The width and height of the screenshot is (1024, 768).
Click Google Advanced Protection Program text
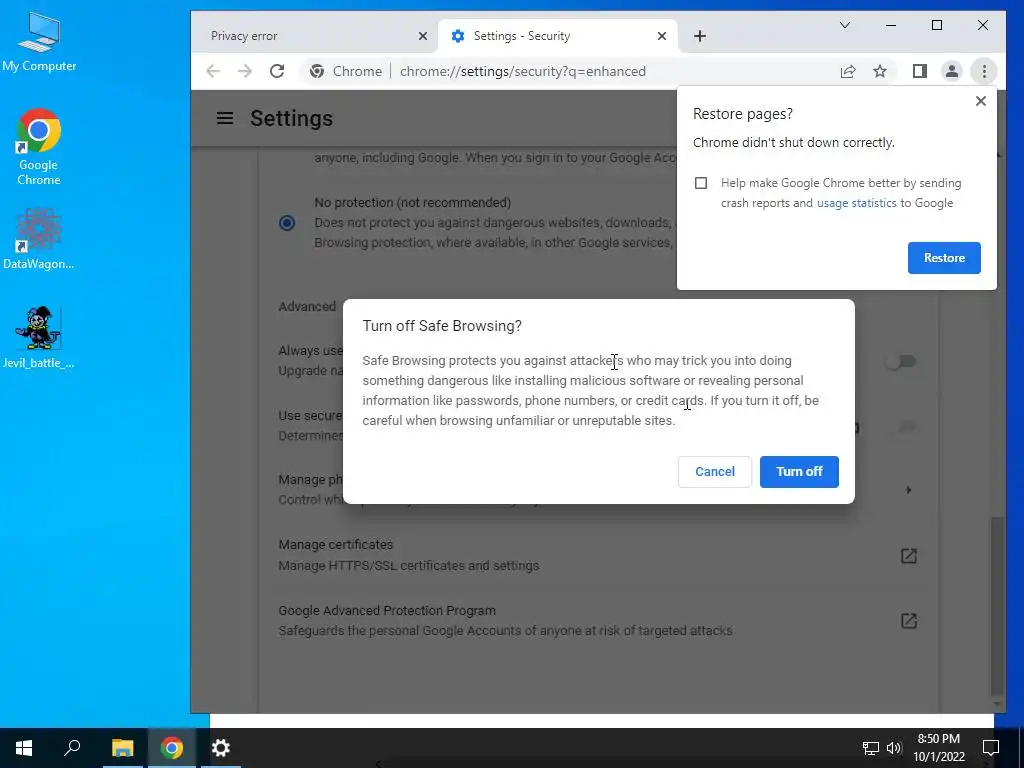click(x=387, y=611)
